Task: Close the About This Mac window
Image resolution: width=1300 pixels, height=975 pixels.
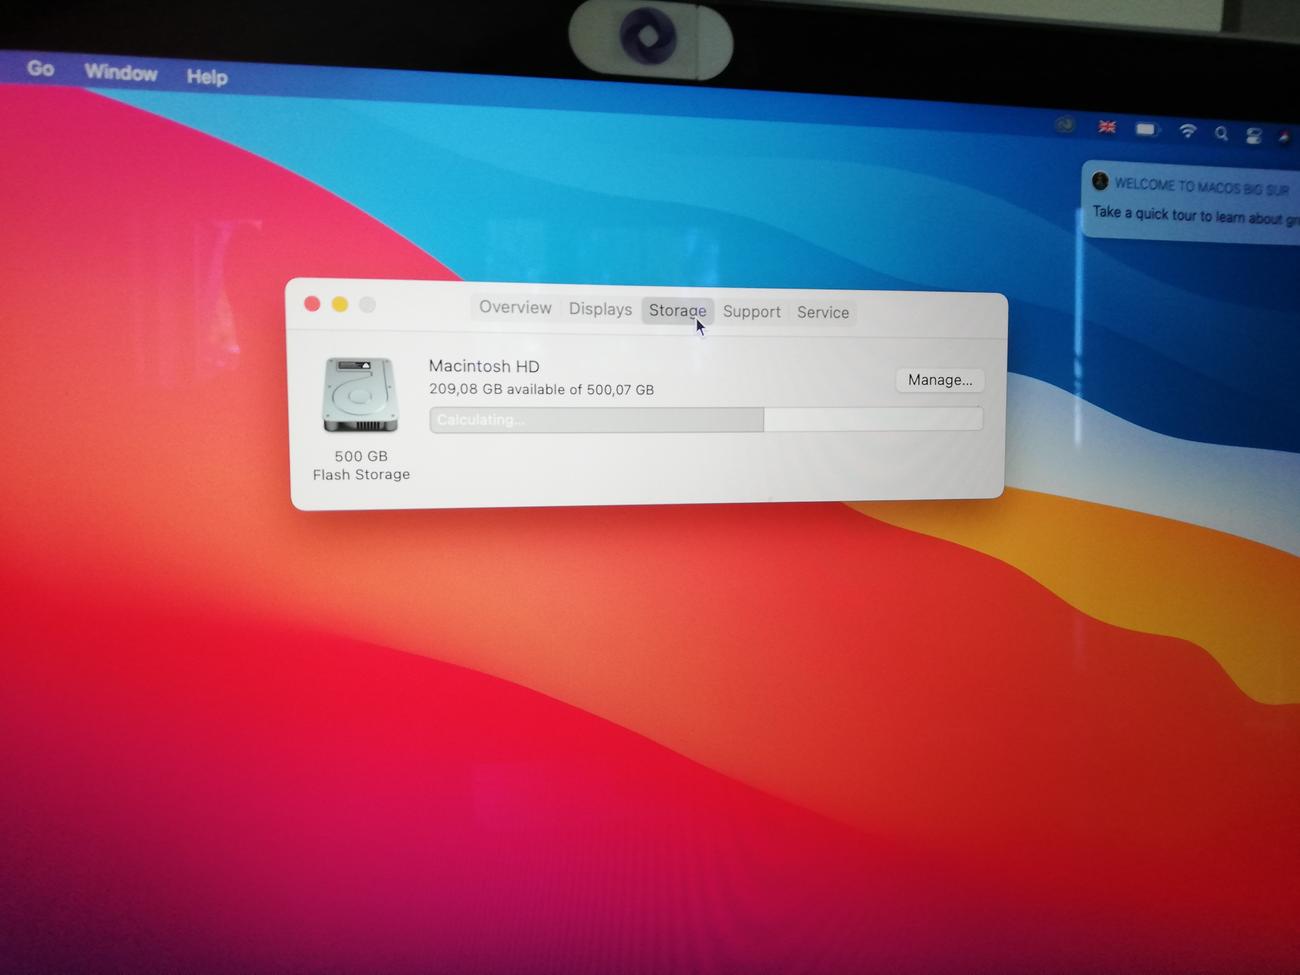Action: coord(312,303)
